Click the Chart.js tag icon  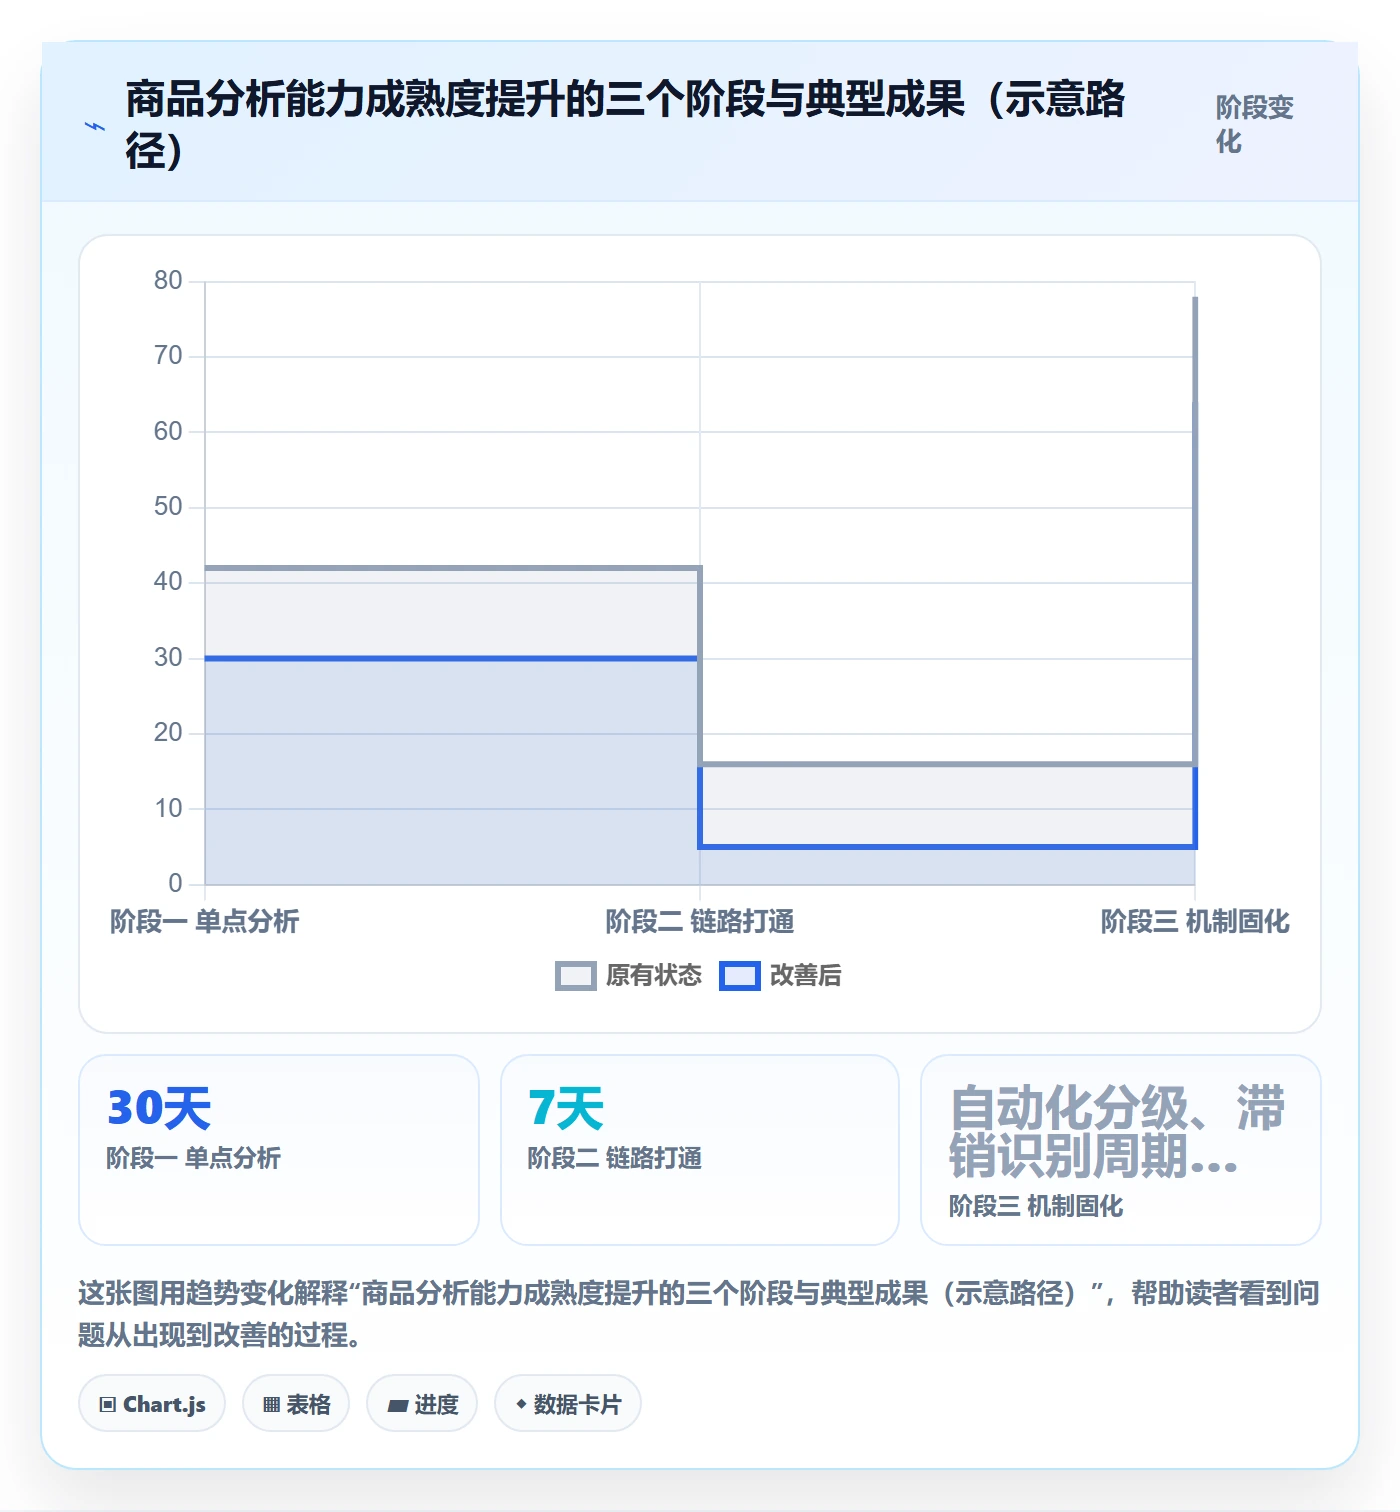coord(108,1405)
